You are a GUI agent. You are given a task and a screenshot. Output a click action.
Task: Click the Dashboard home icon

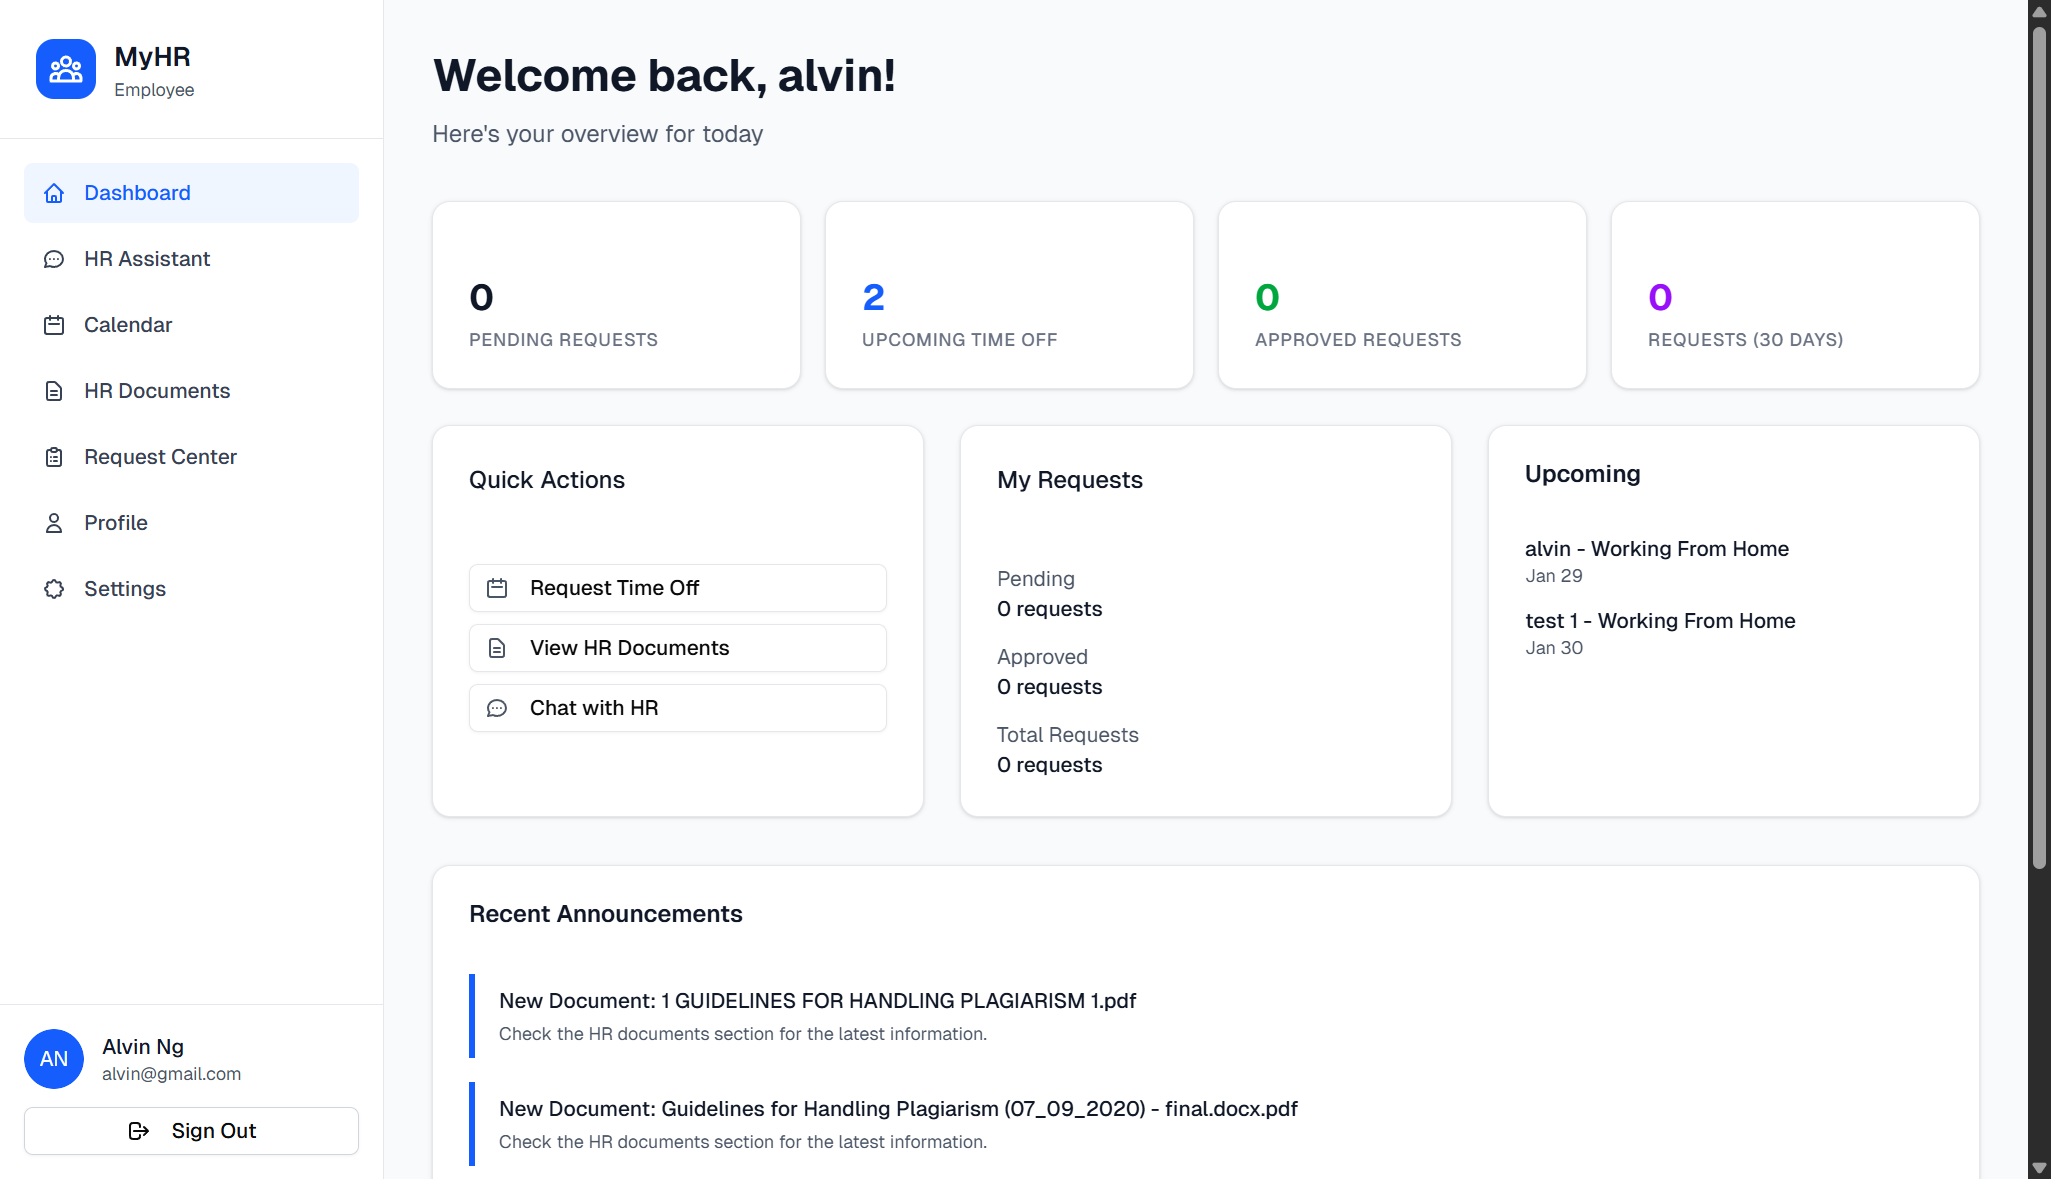coord(54,193)
